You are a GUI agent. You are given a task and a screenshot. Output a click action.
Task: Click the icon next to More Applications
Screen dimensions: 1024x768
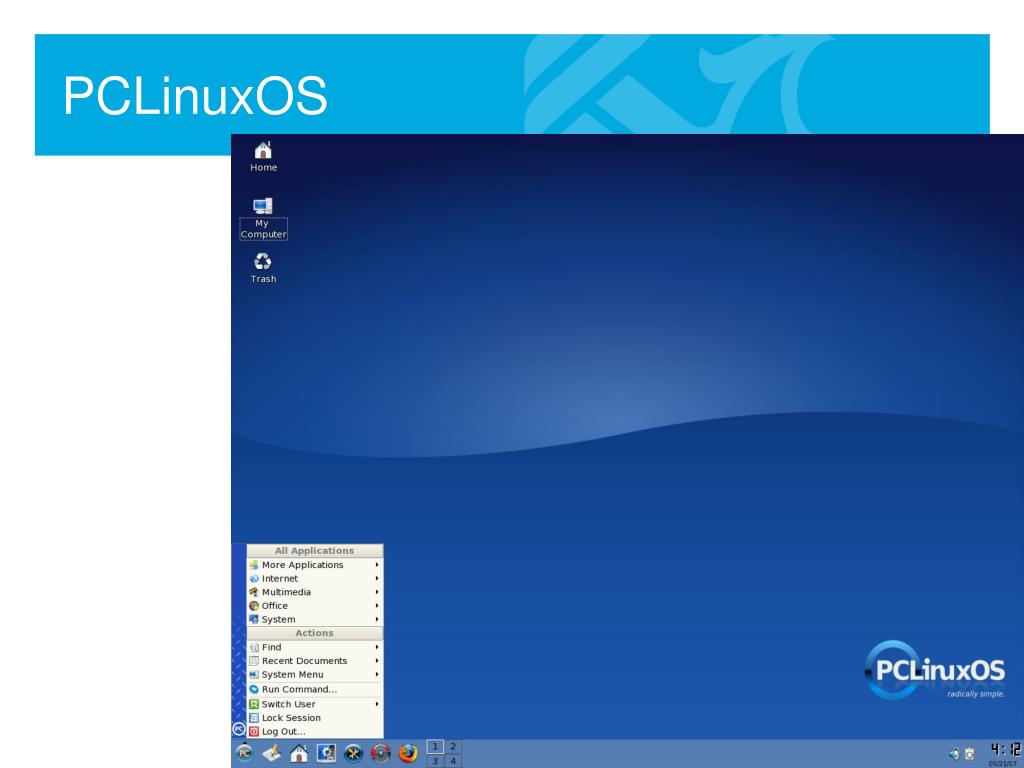click(254, 565)
